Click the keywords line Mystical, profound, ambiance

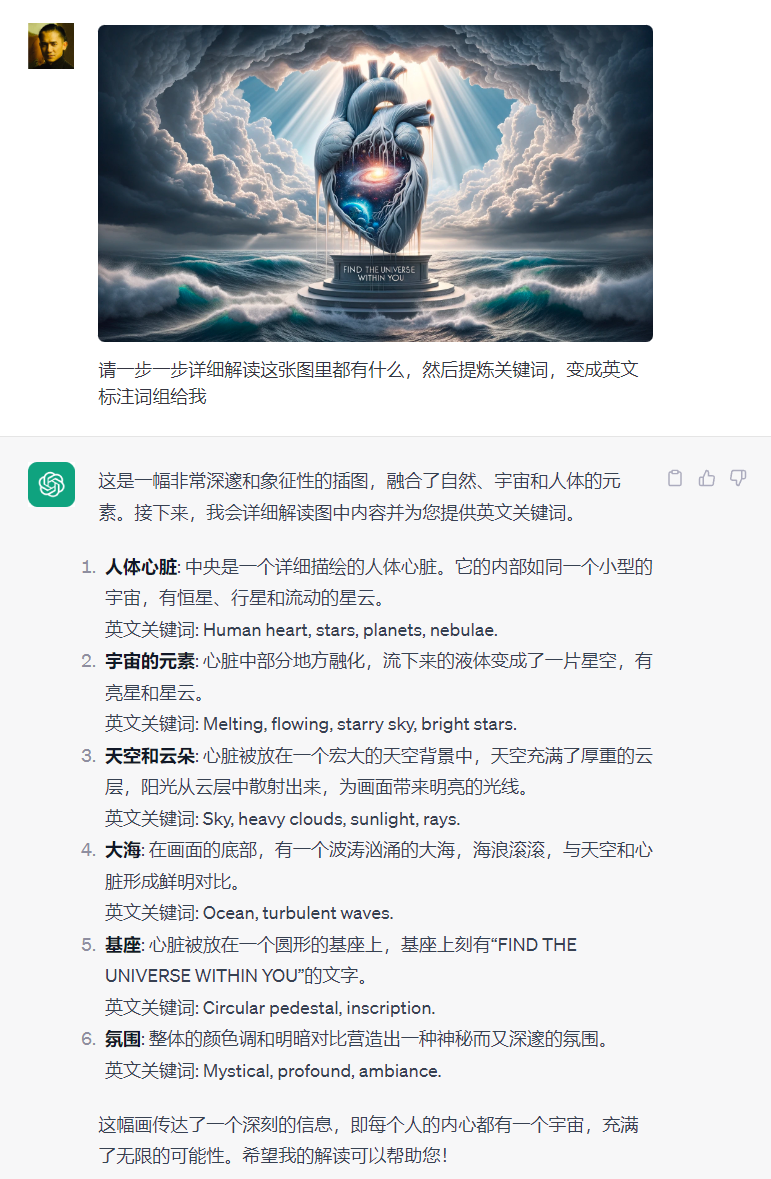(x=273, y=1071)
